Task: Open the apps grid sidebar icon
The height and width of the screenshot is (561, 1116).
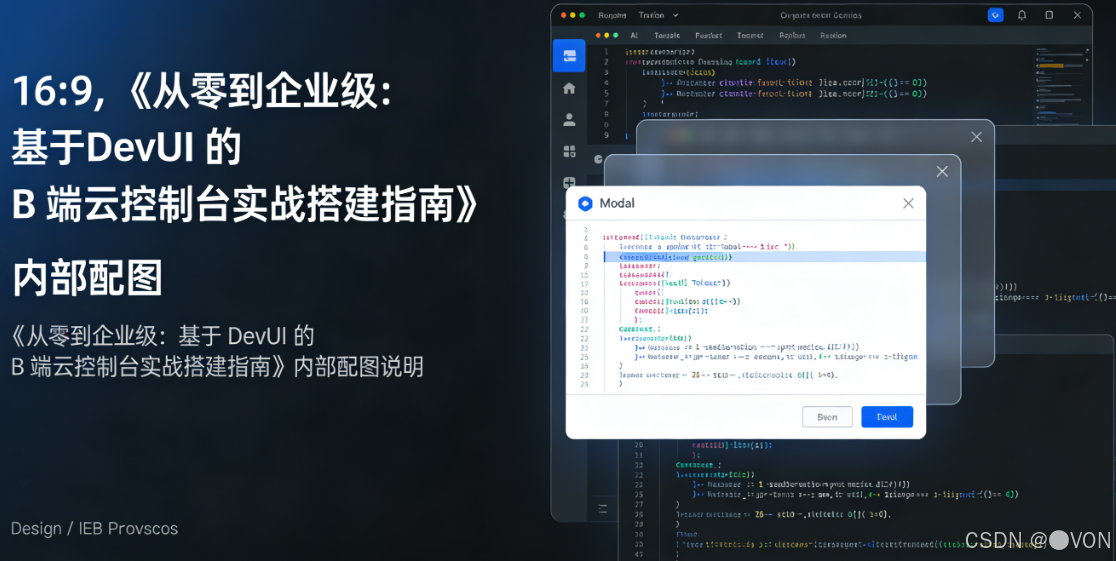Action: [569, 151]
